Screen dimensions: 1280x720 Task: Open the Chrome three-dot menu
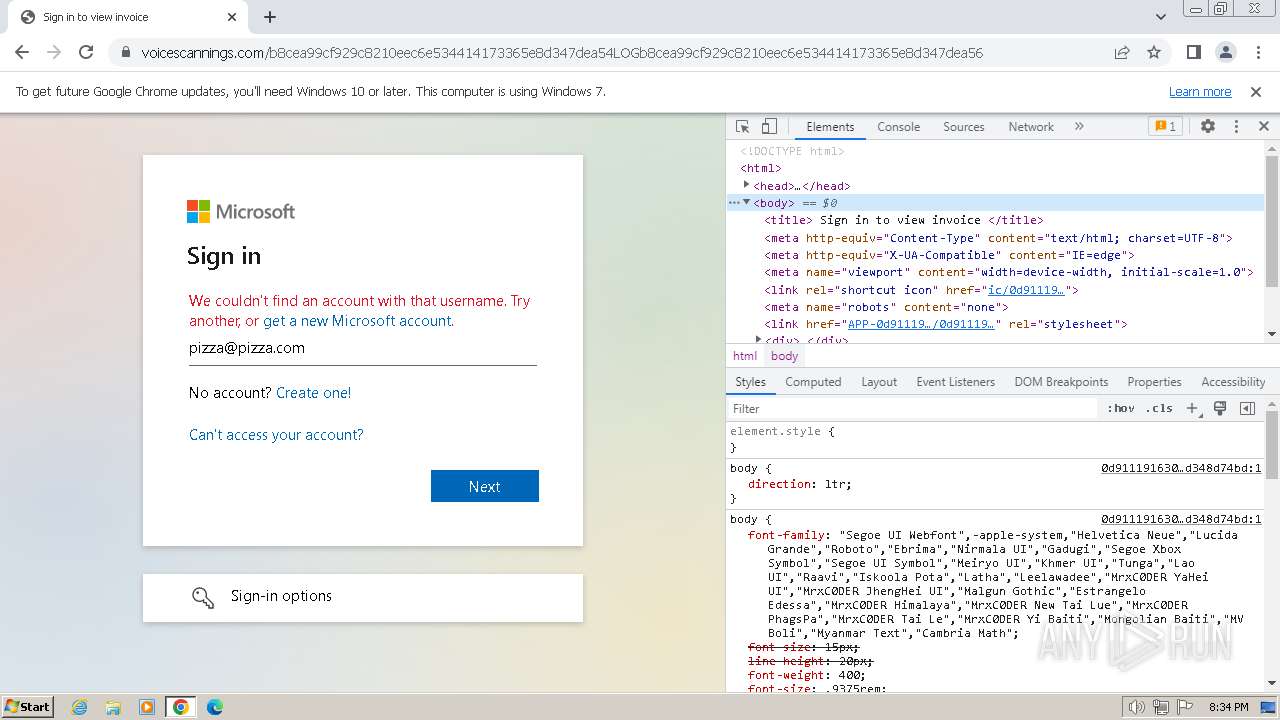(x=1257, y=53)
